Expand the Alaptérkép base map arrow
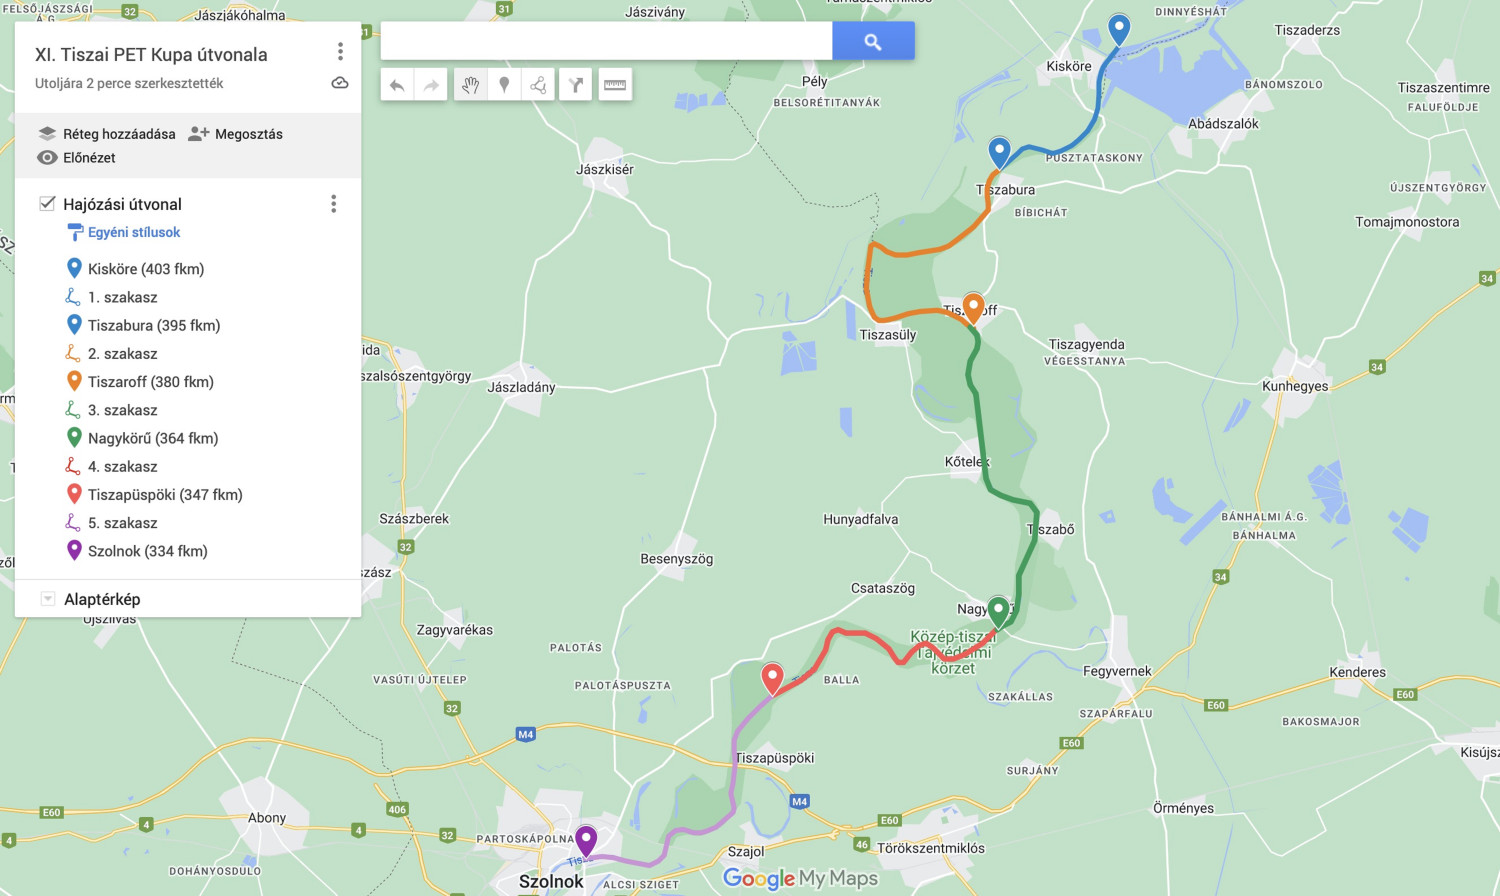 pos(47,599)
